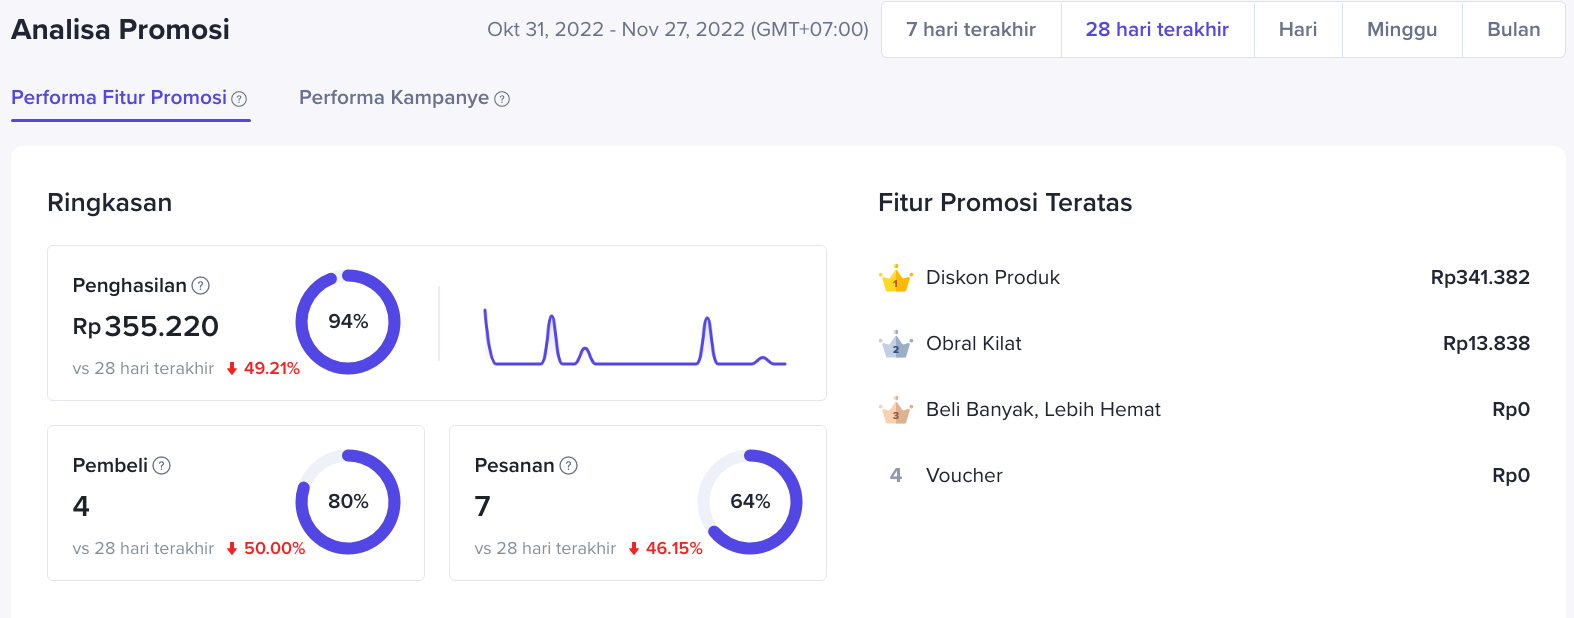Switch time period to Bulan
The image size is (1574, 618).
[1513, 30]
